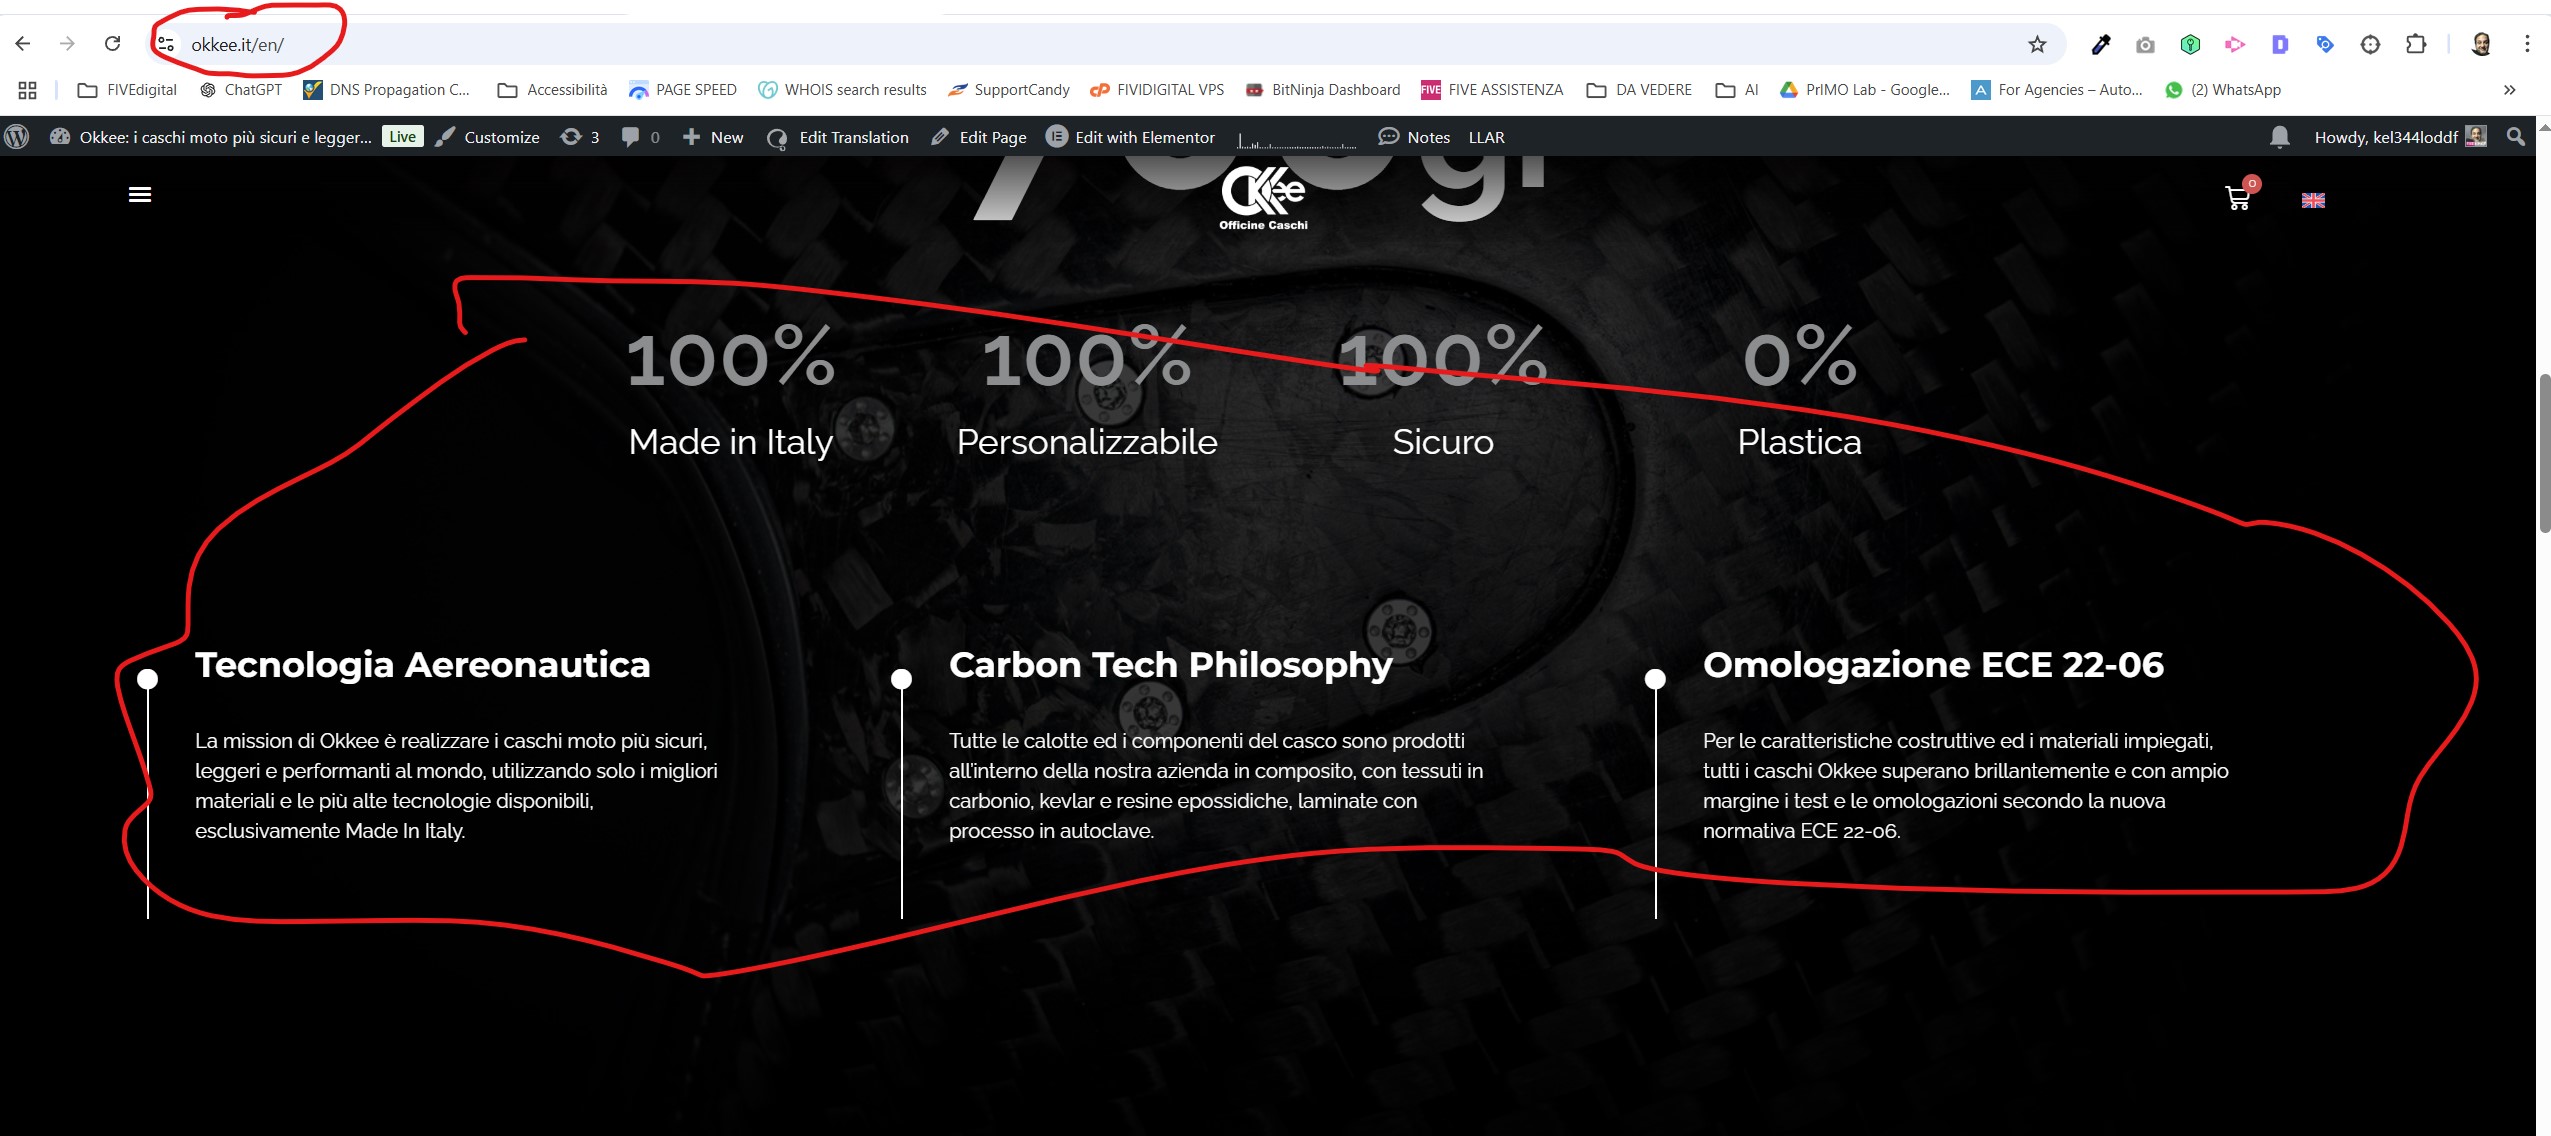Open the ChatGPT bookmark
Viewport: 2551px width, 1136px height.
[241, 90]
